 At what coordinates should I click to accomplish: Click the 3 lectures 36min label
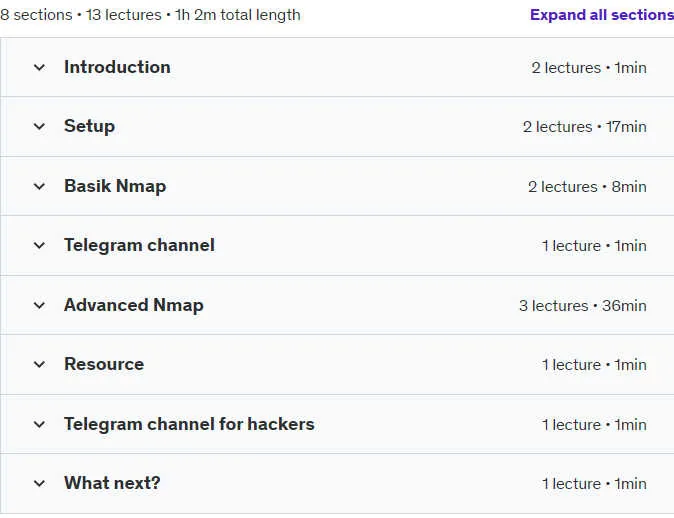tap(582, 306)
